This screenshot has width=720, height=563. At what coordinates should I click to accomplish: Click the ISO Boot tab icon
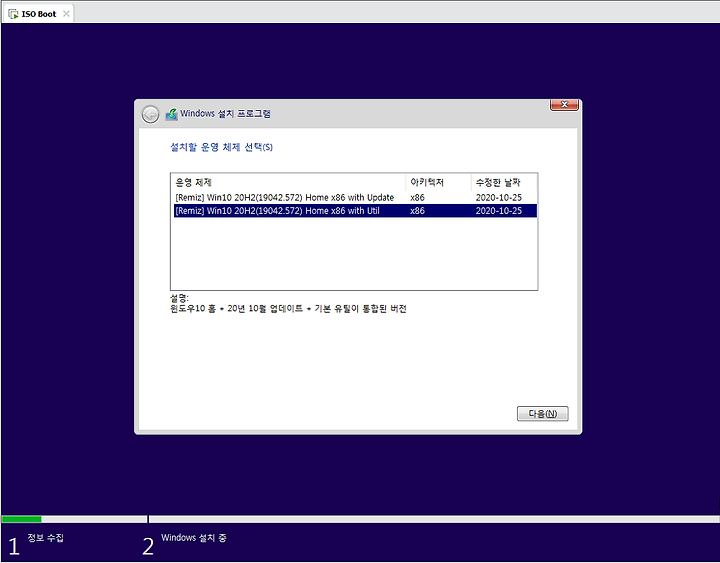pyautogui.click(x=13, y=14)
